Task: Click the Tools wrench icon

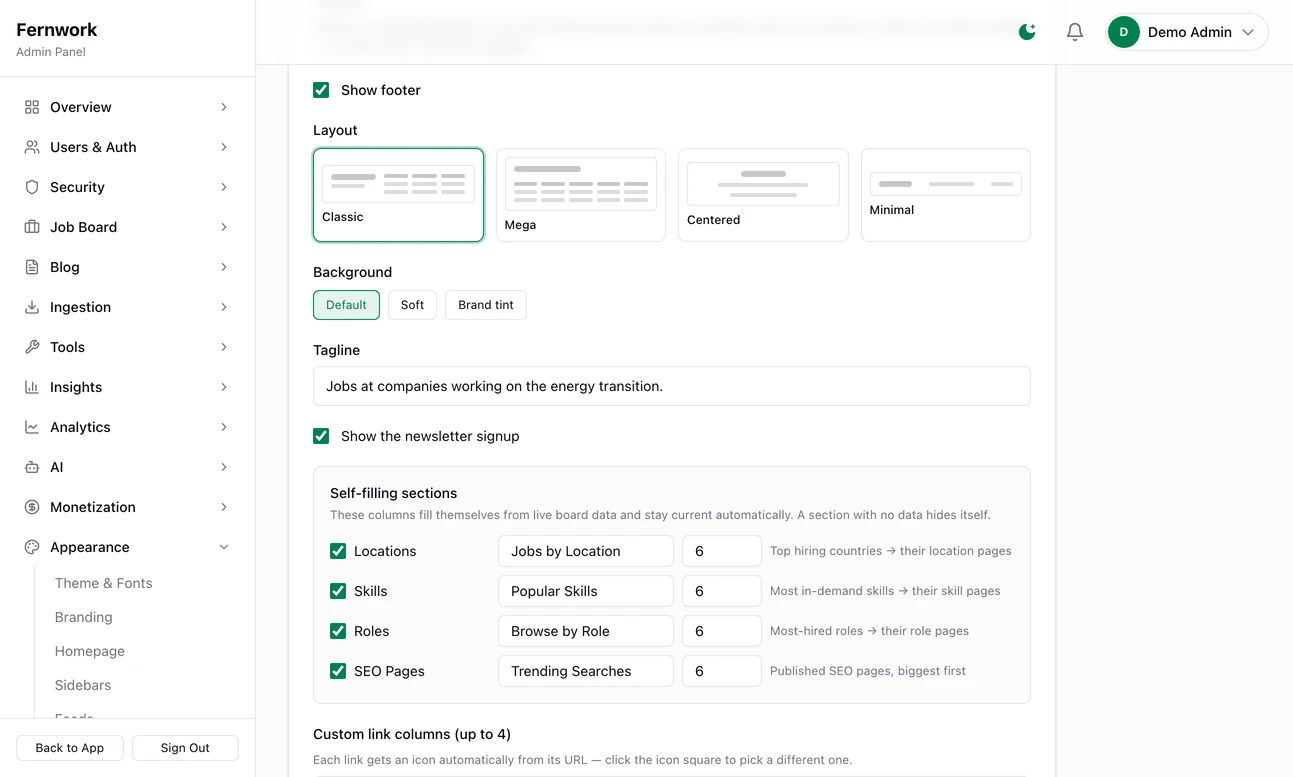Action: point(32,347)
